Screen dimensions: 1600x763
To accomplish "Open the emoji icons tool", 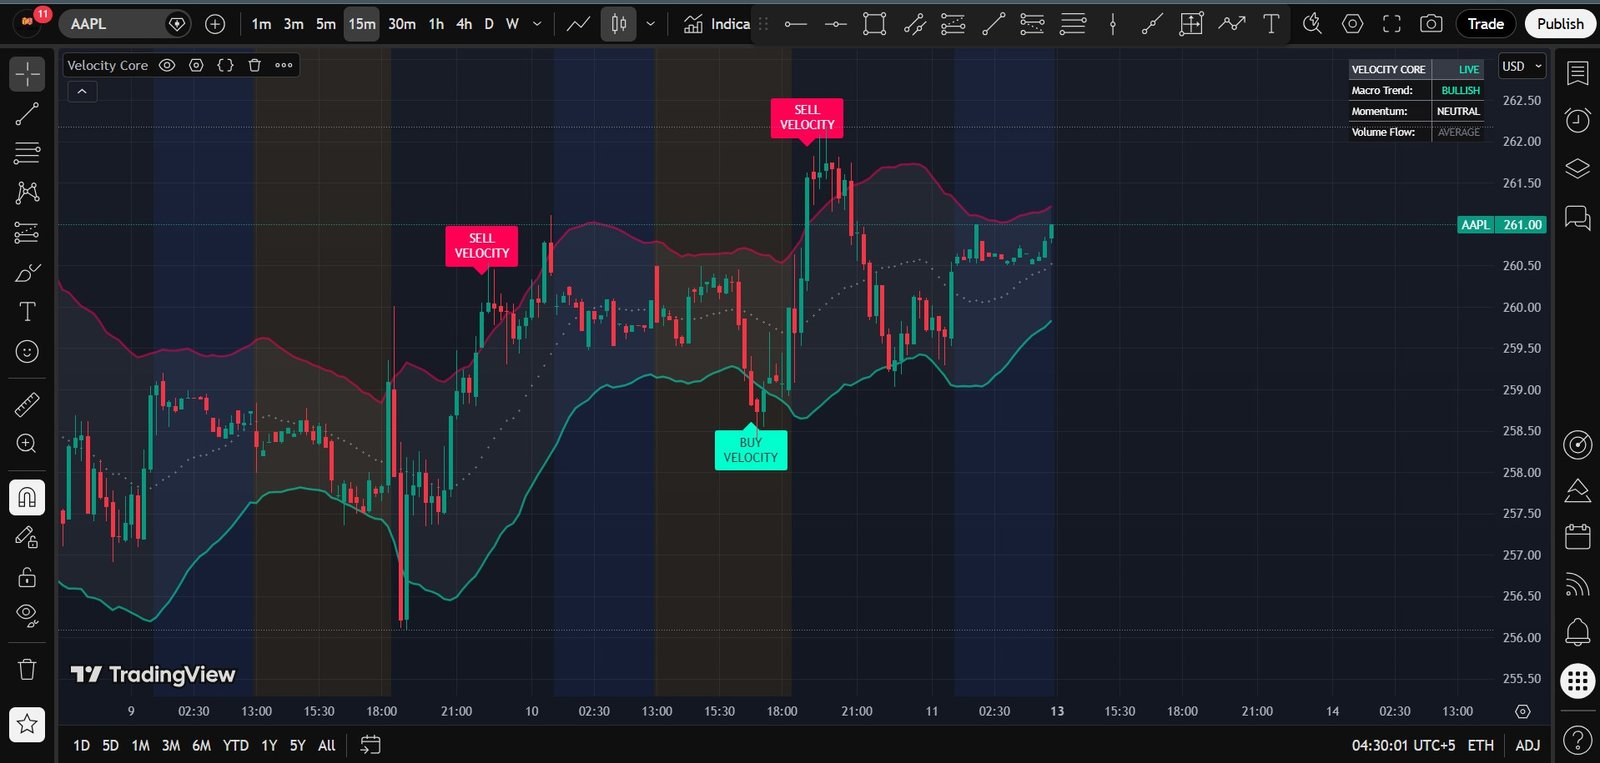I will pyautogui.click(x=27, y=352).
